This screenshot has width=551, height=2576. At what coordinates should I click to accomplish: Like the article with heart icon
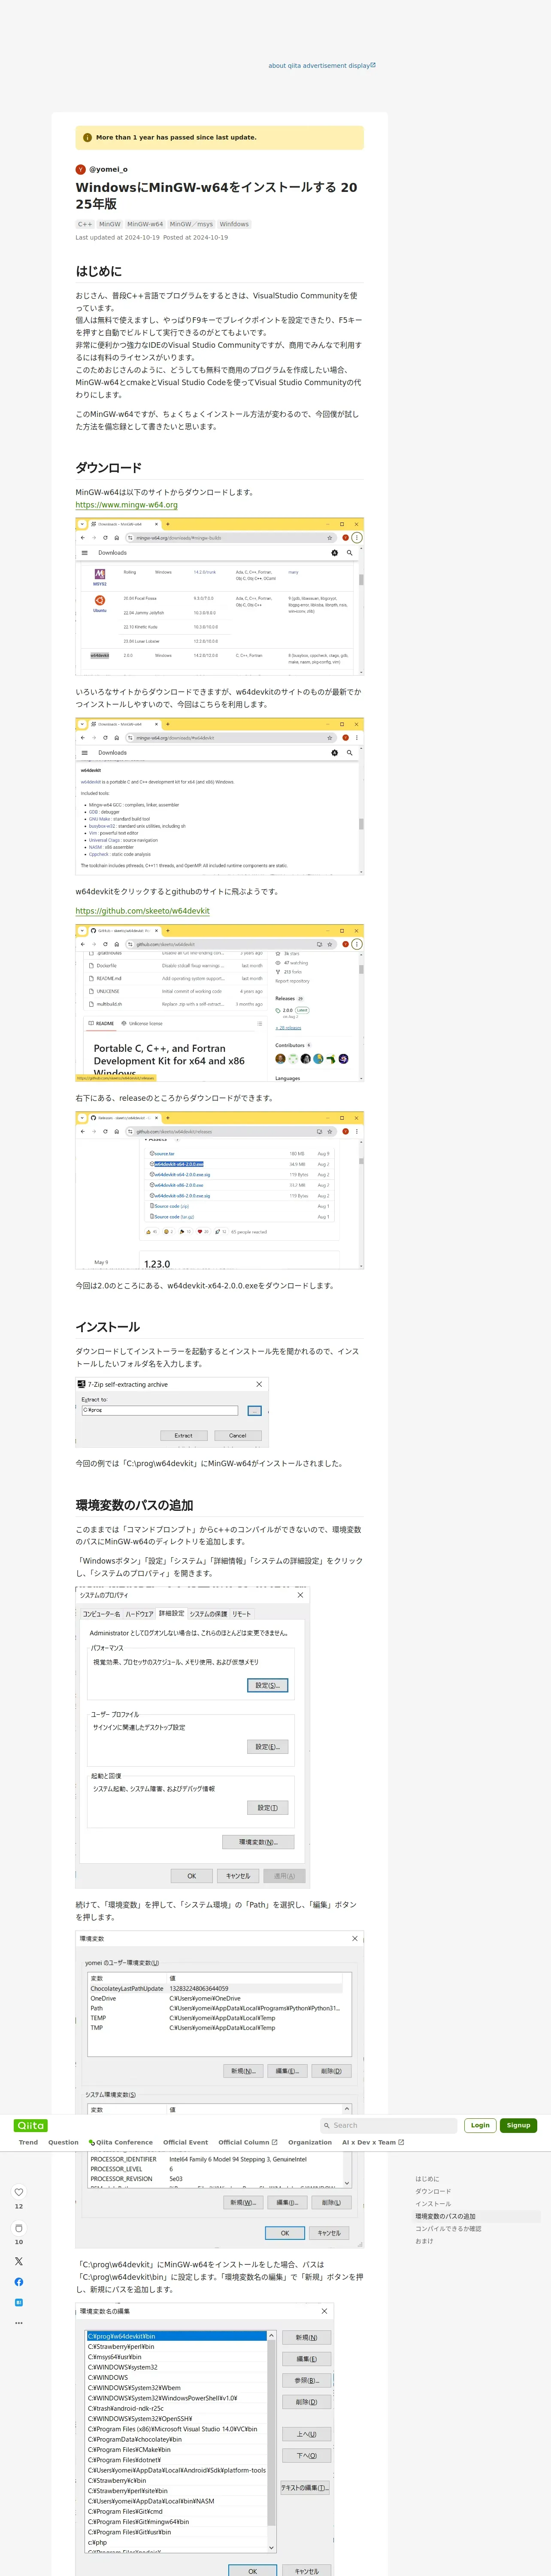18,2193
